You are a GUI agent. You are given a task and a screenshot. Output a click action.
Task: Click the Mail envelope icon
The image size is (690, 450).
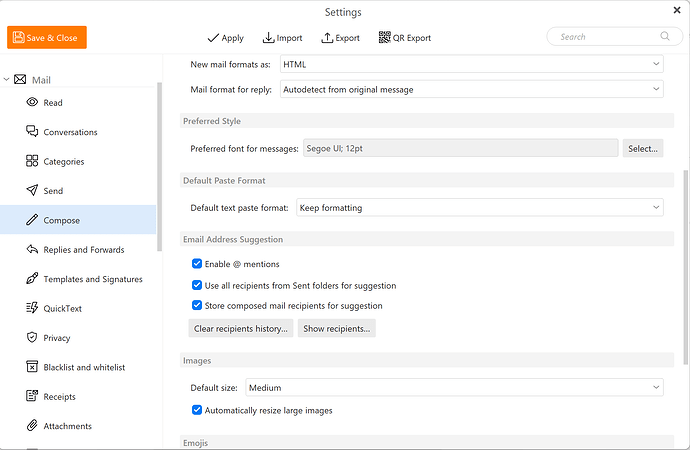[20, 79]
